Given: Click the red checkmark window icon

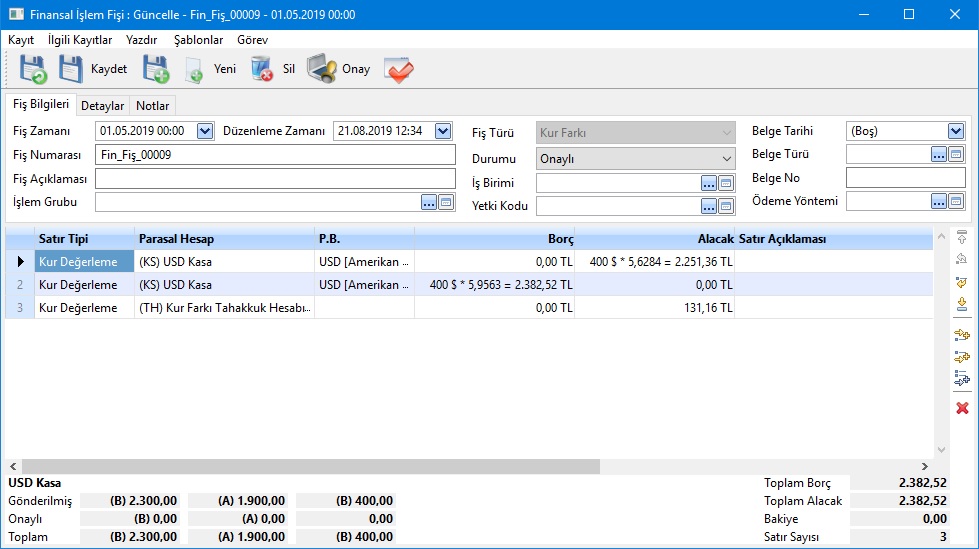Looking at the screenshot, I should tap(398, 69).
